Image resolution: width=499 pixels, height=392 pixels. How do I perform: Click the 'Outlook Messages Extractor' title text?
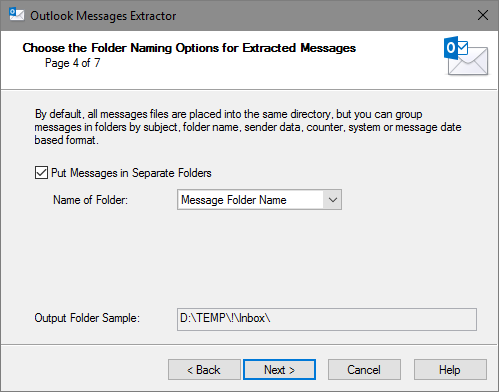pyautogui.click(x=103, y=16)
